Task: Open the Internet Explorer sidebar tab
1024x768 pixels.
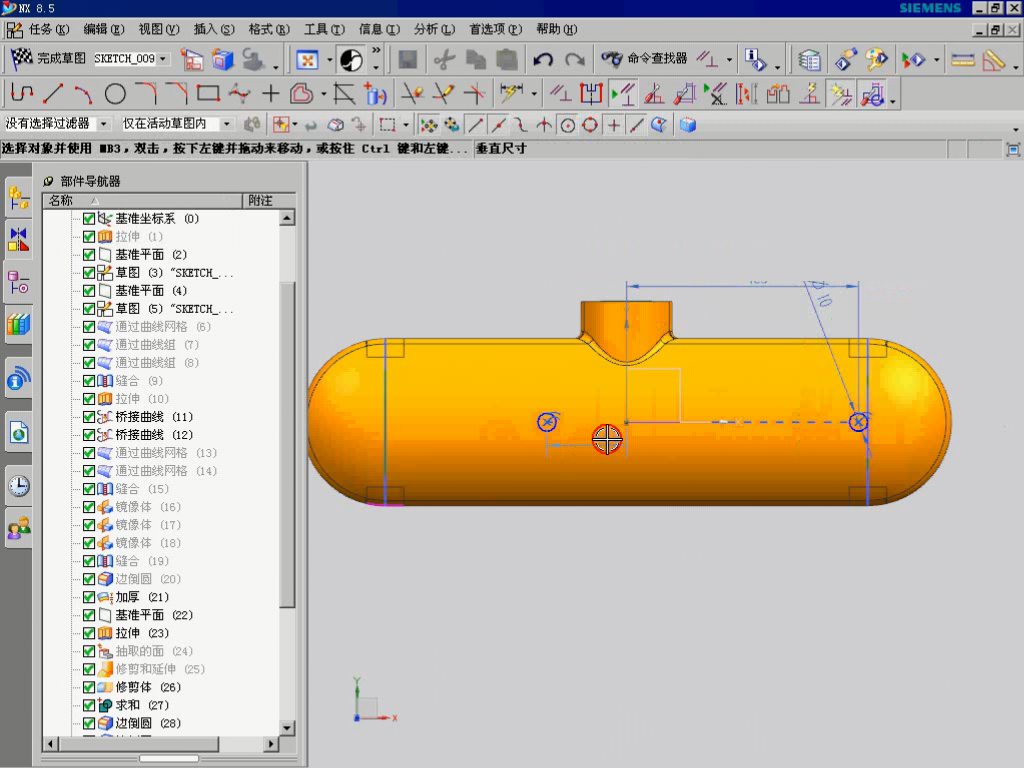Action: (x=18, y=432)
